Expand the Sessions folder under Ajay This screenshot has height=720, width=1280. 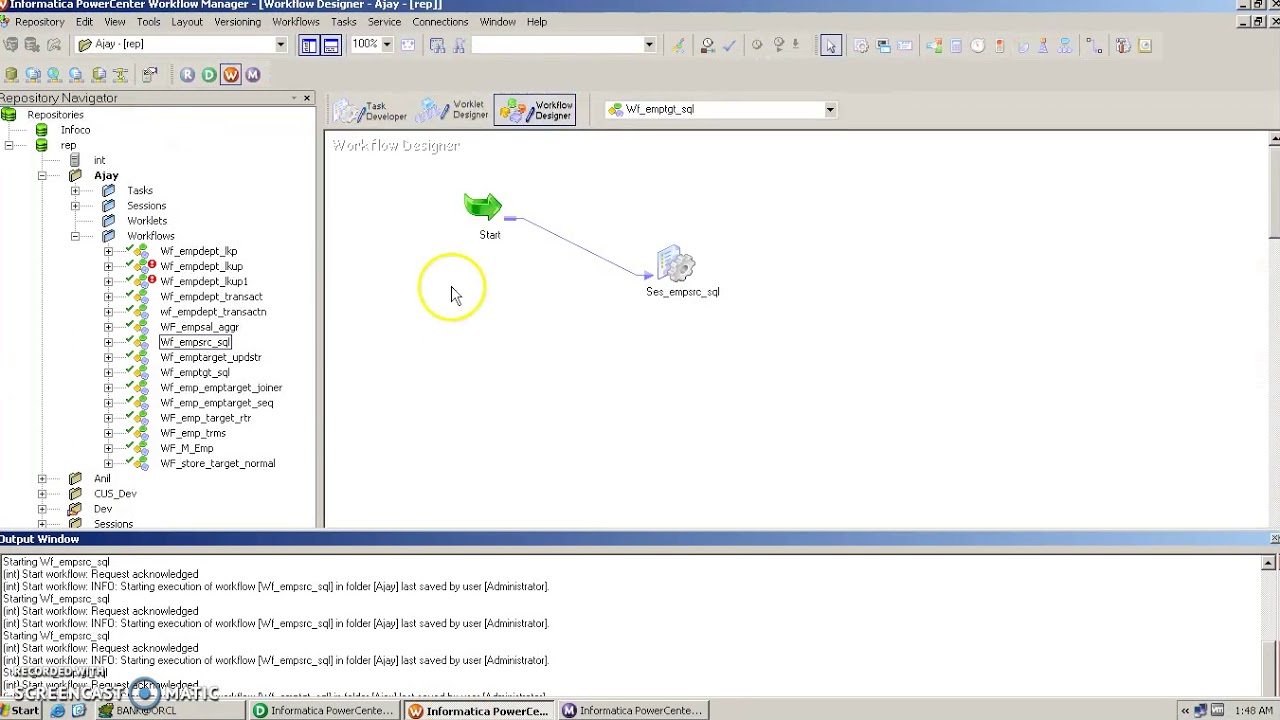75,205
